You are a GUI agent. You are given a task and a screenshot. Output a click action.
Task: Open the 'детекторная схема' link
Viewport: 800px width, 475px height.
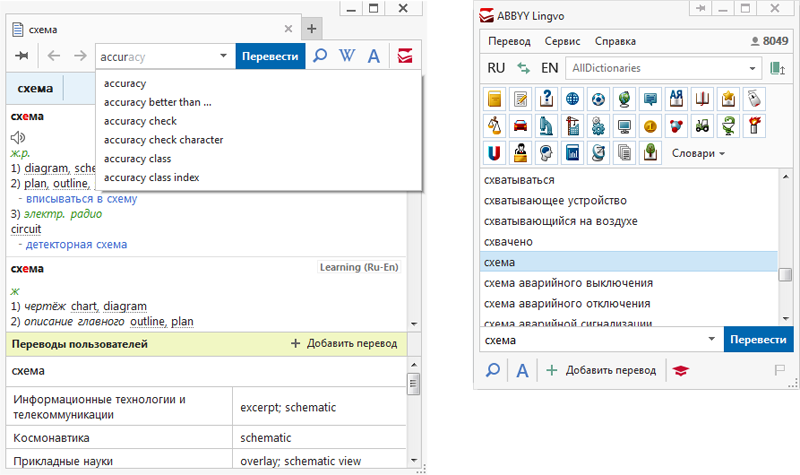coord(77,244)
